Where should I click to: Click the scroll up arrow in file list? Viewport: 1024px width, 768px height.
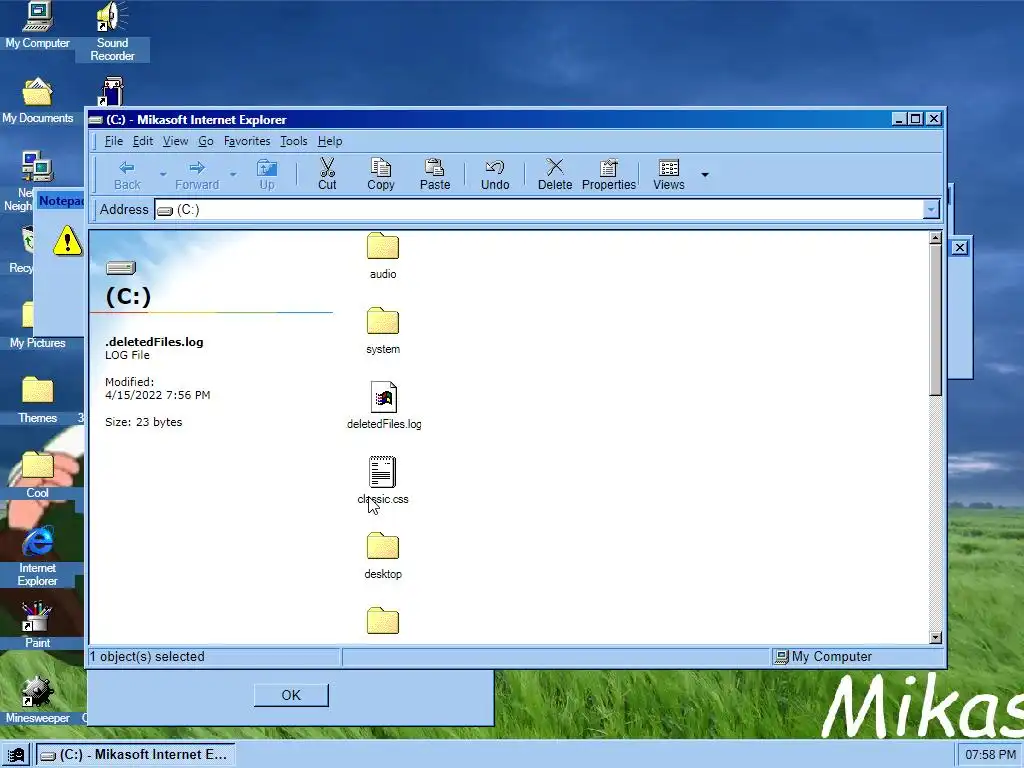[935, 238]
